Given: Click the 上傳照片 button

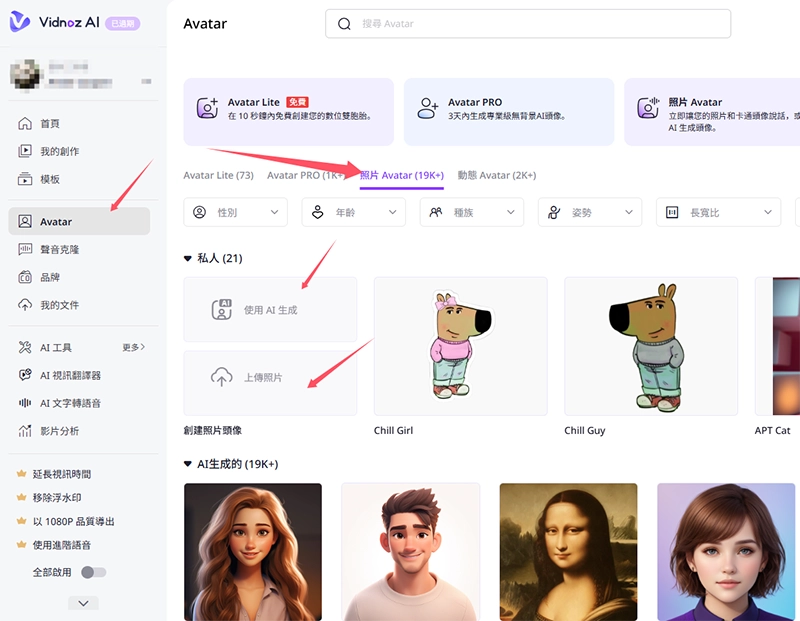Looking at the screenshot, I should 270,383.
